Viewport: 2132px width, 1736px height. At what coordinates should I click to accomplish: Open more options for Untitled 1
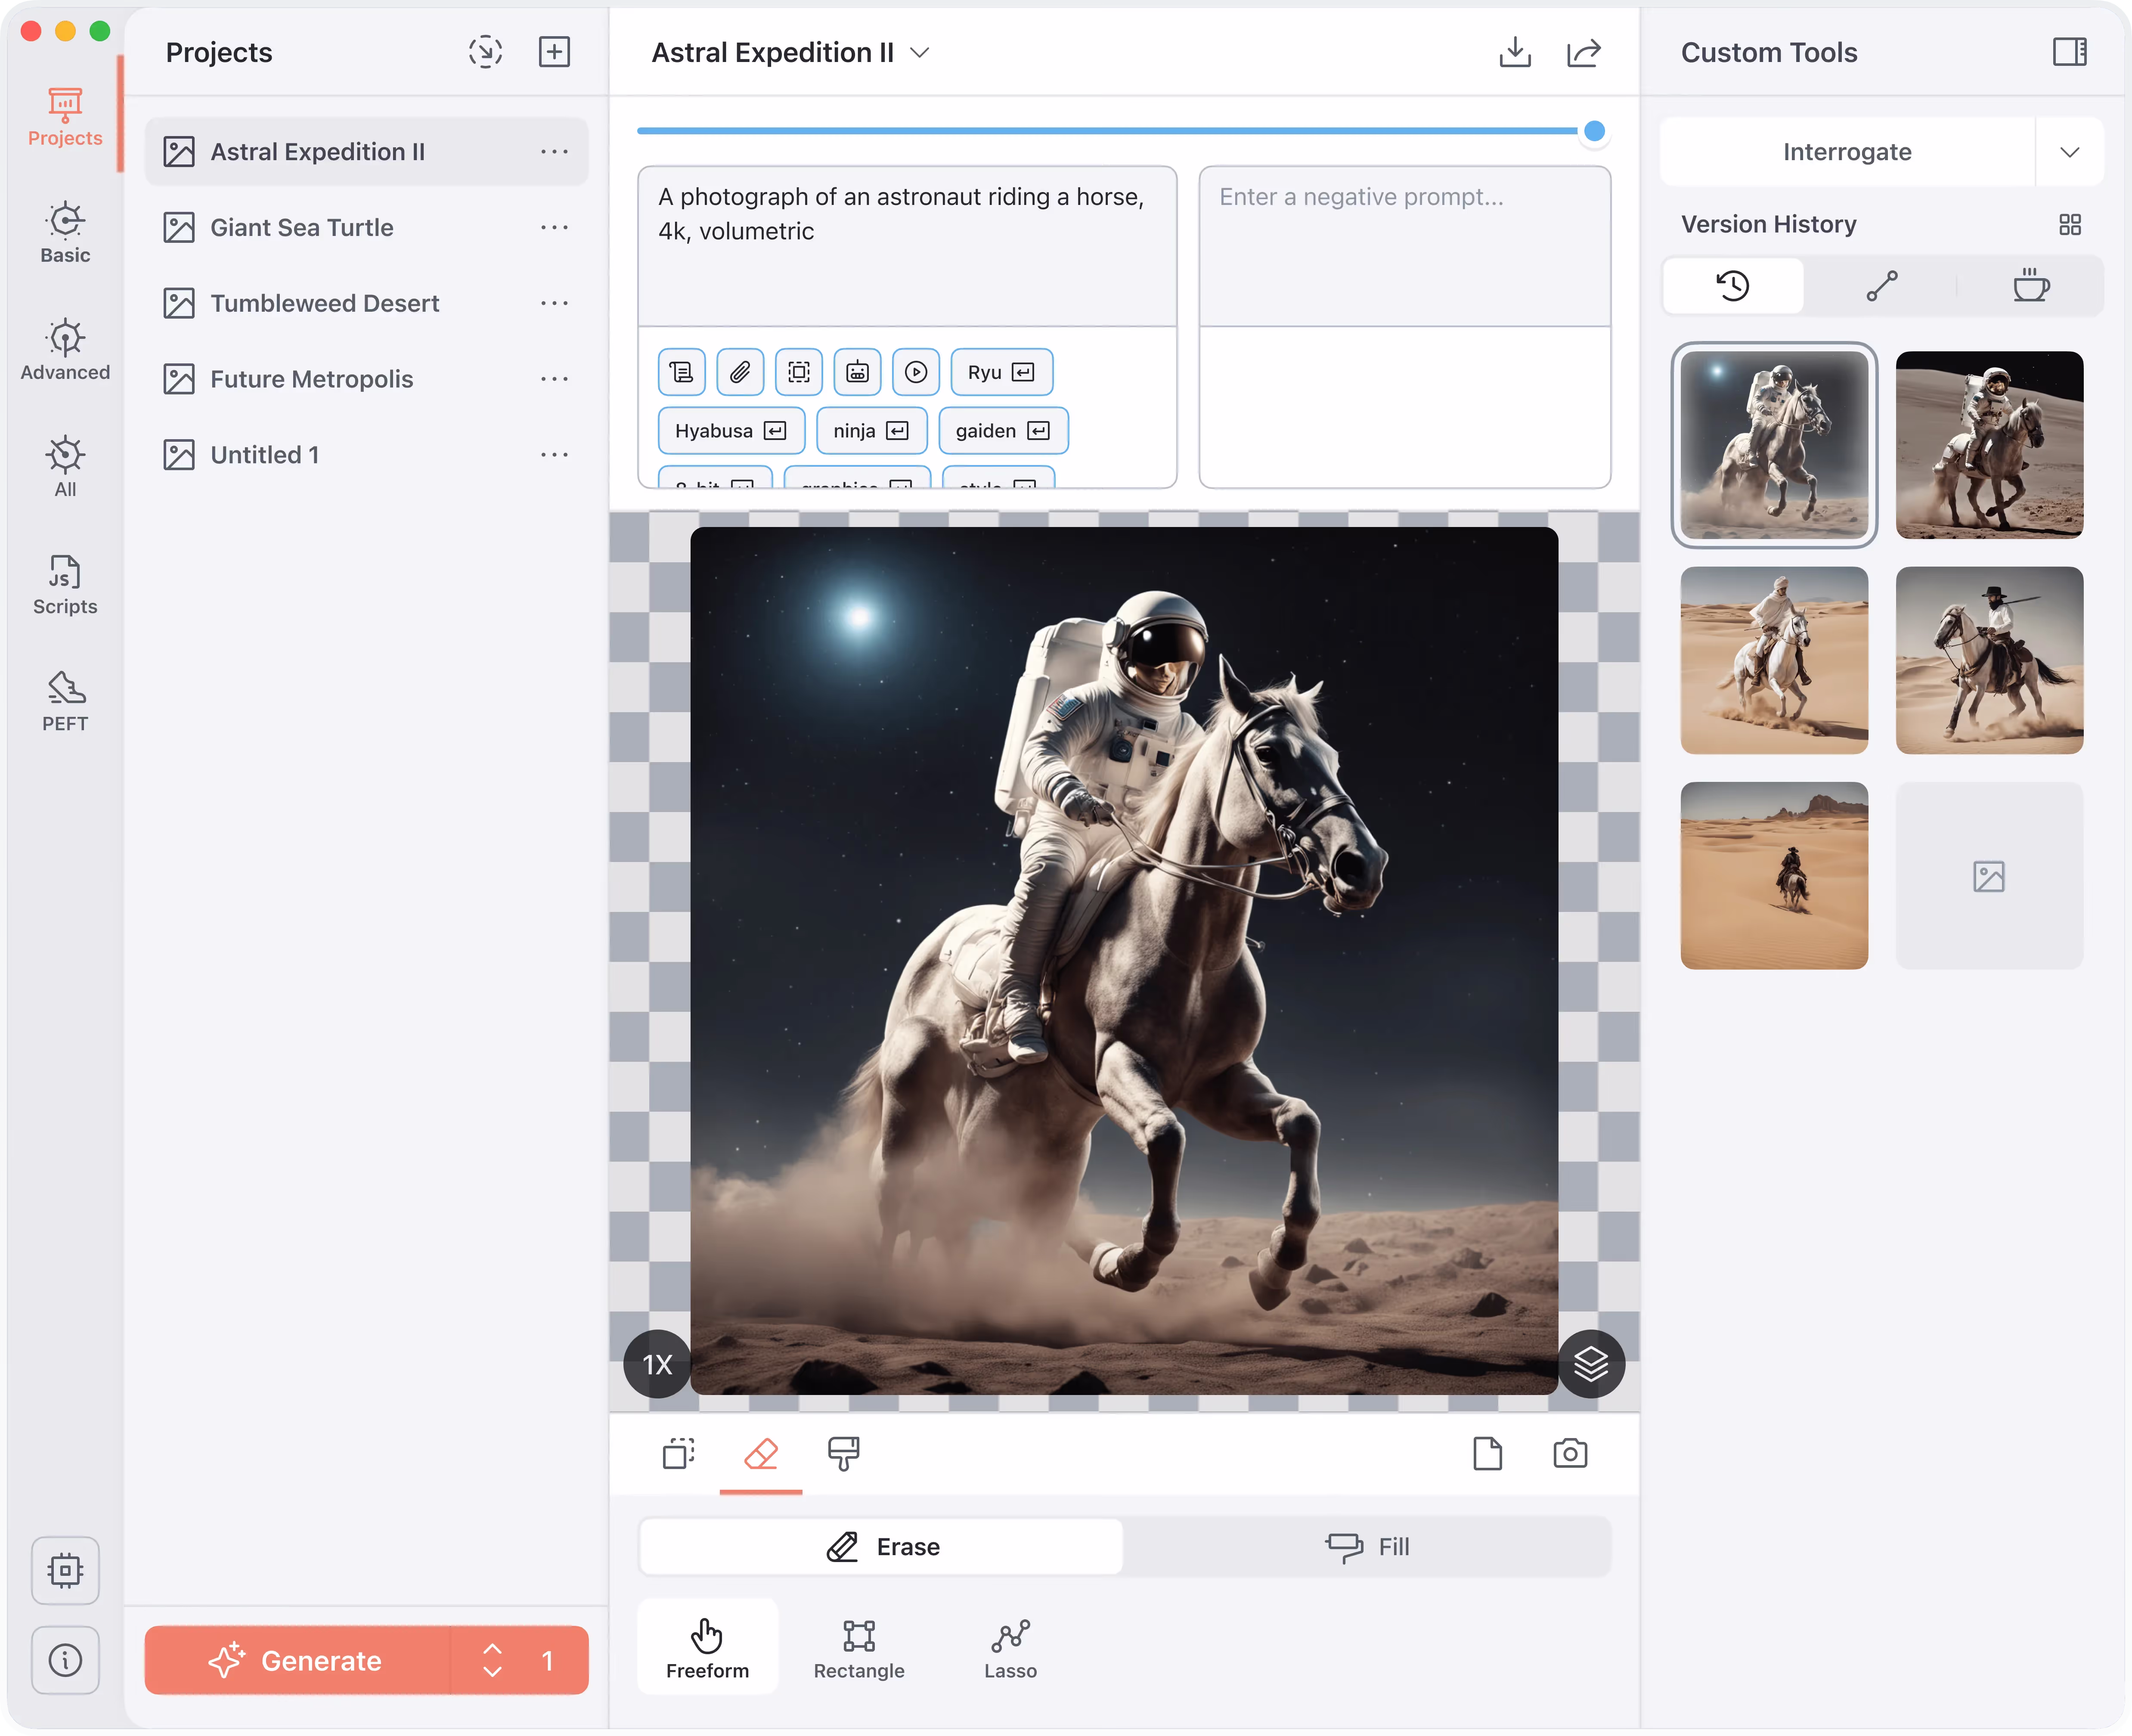tap(554, 455)
